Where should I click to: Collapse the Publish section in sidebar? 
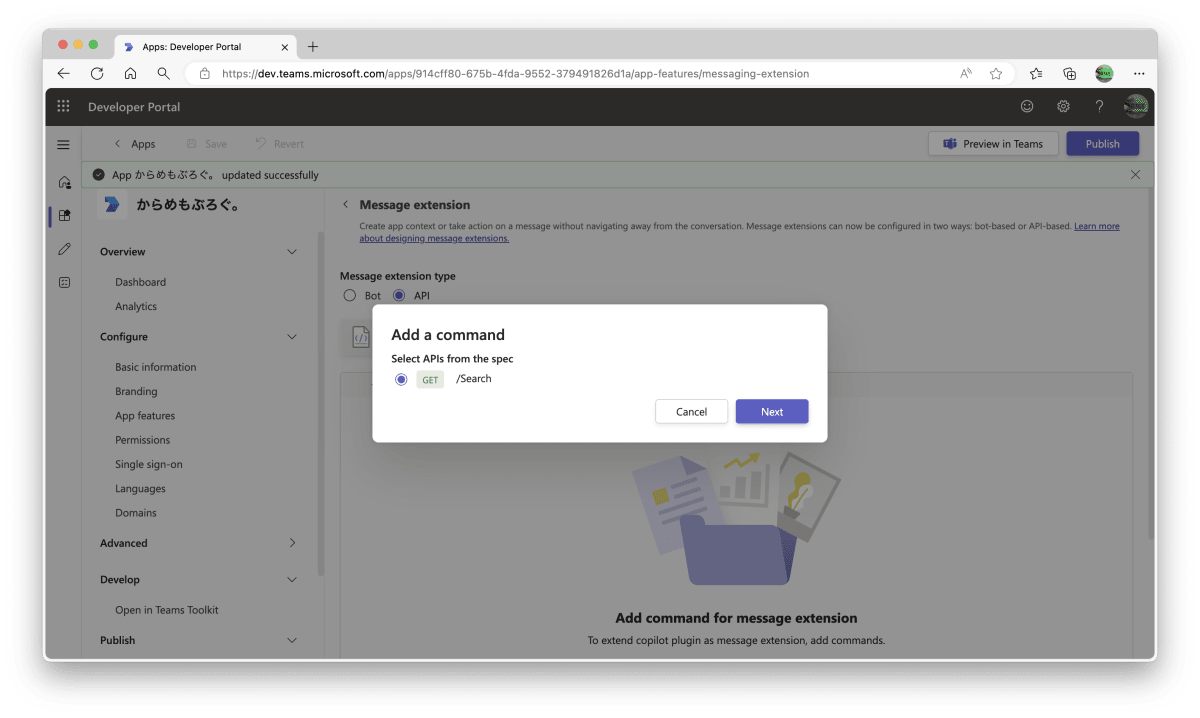(x=292, y=640)
